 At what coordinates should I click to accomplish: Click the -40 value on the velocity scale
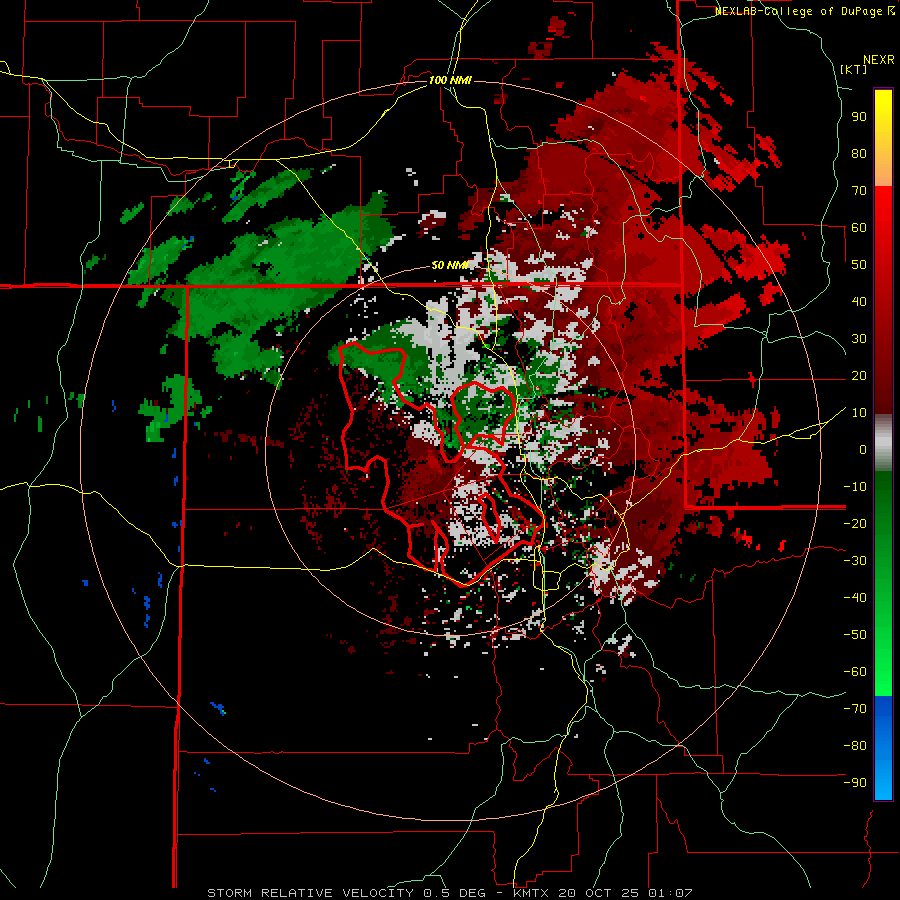tap(855, 598)
